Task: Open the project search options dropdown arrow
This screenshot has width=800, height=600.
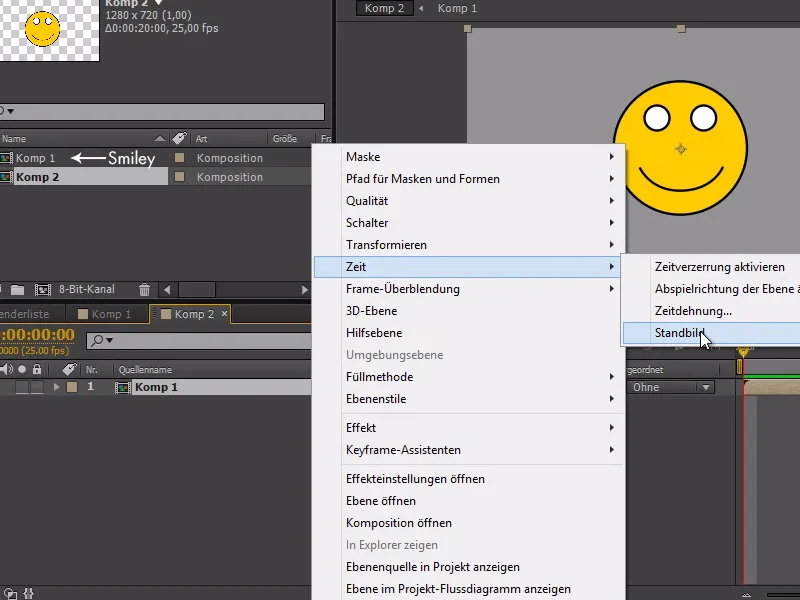Action: coord(11,111)
